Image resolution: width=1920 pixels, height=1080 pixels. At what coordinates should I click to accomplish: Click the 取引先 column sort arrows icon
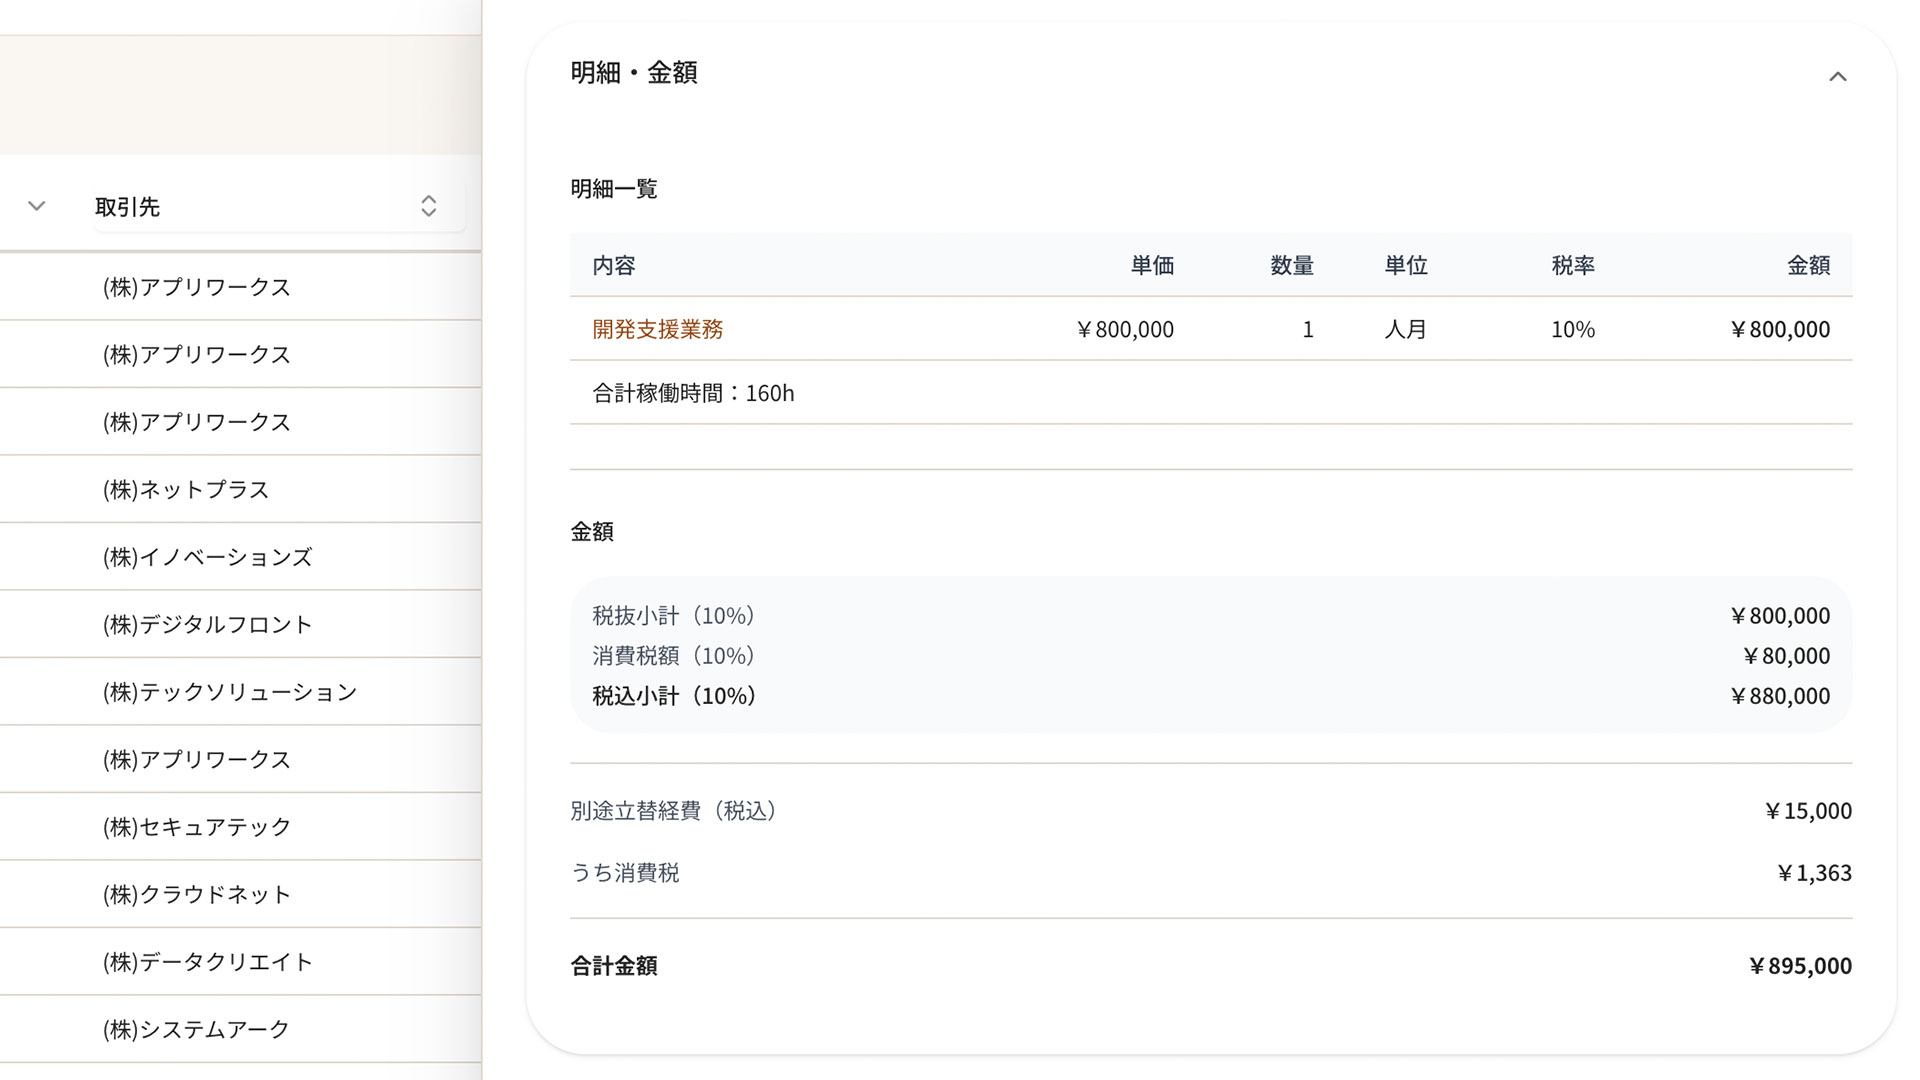pyautogui.click(x=428, y=206)
